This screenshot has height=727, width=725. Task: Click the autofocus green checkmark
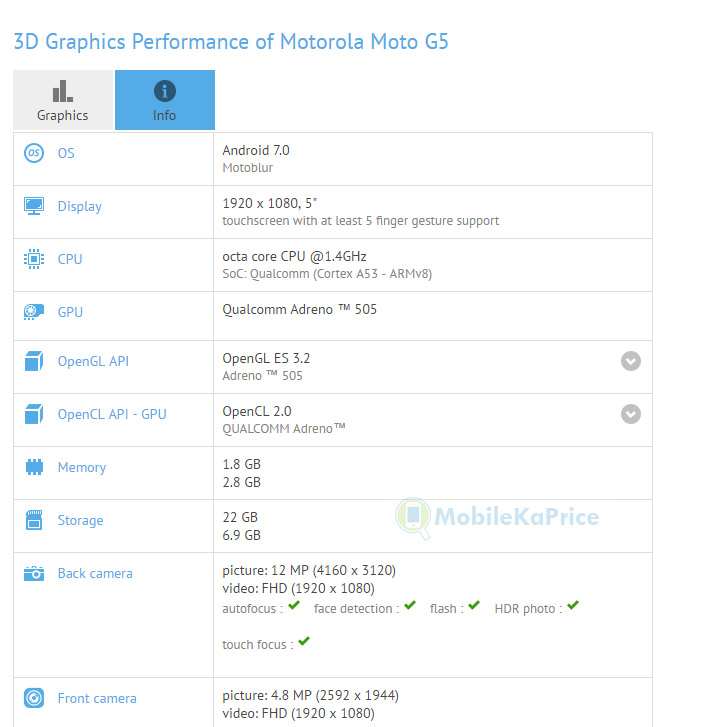click(x=294, y=605)
